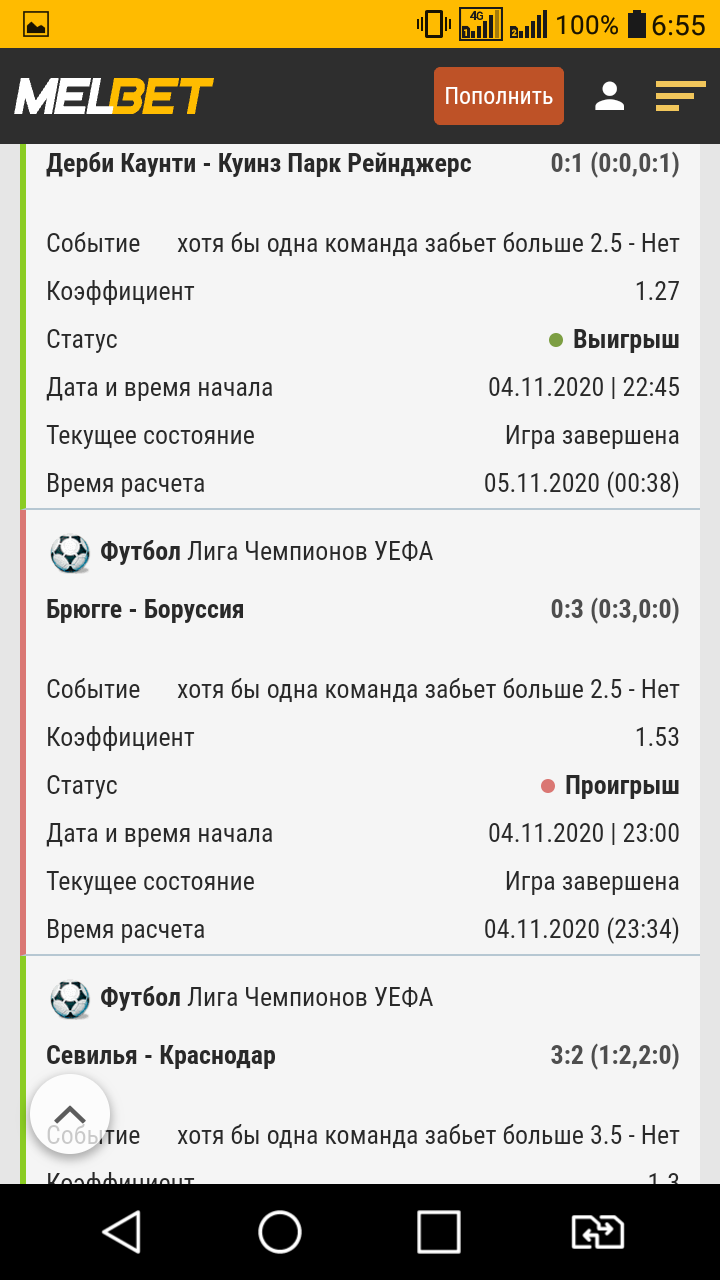Open the Севилья - Краснодар match title
Image resolution: width=720 pixels, height=1280 pixels.
coord(161,1055)
